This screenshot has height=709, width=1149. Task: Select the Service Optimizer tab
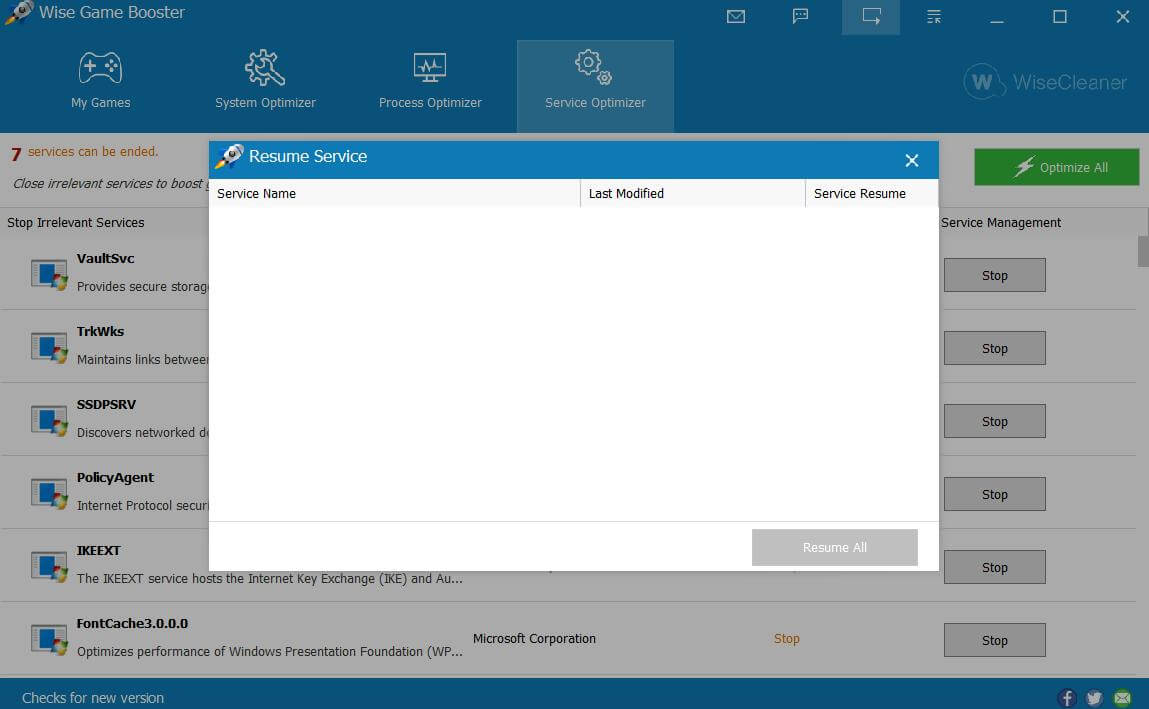595,86
